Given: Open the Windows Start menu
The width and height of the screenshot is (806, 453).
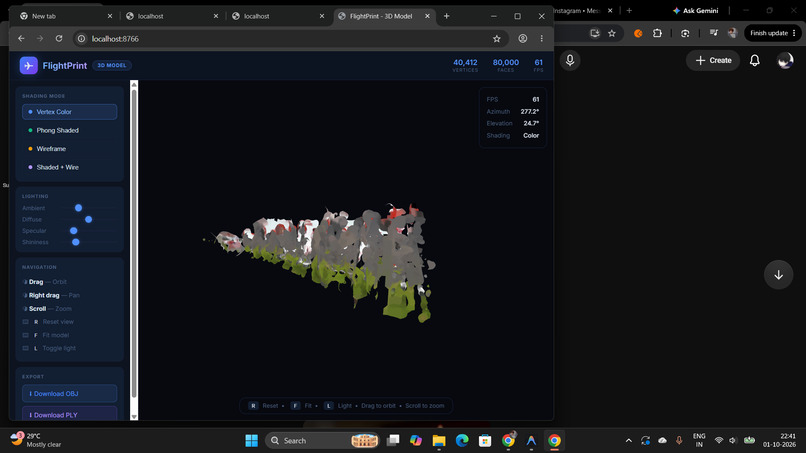Looking at the screenshot, I should click(x=251, y=441).
